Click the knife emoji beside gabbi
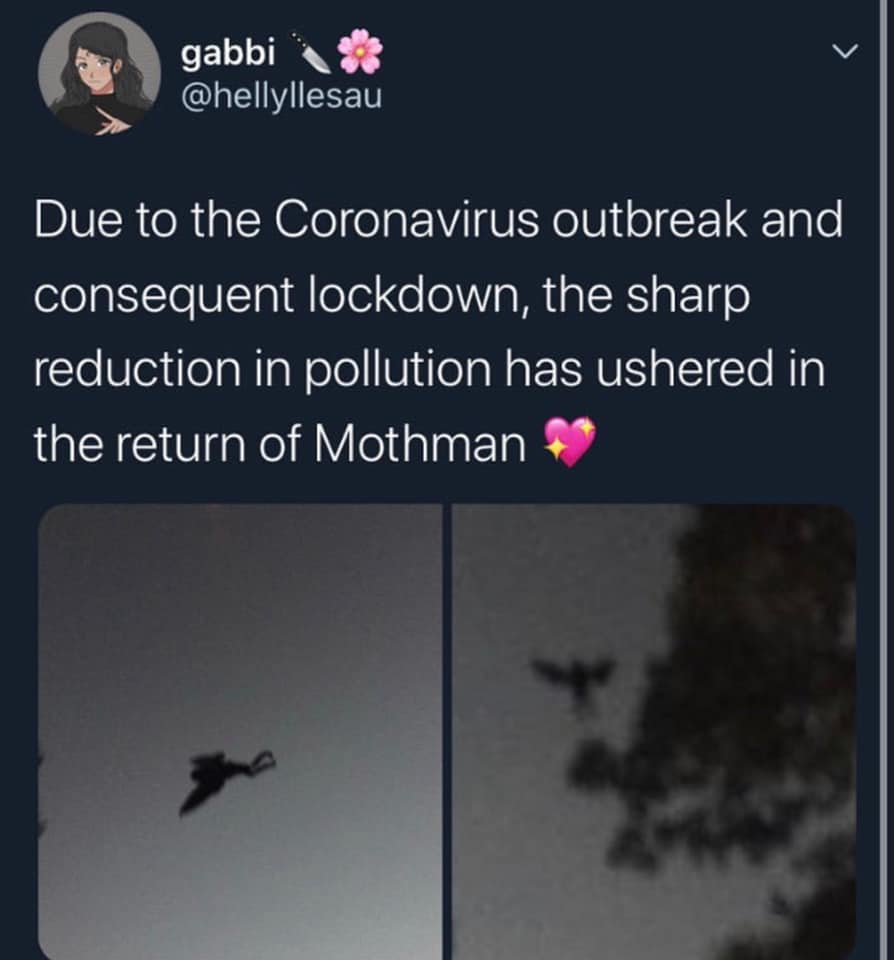 [x=312, y=52]
